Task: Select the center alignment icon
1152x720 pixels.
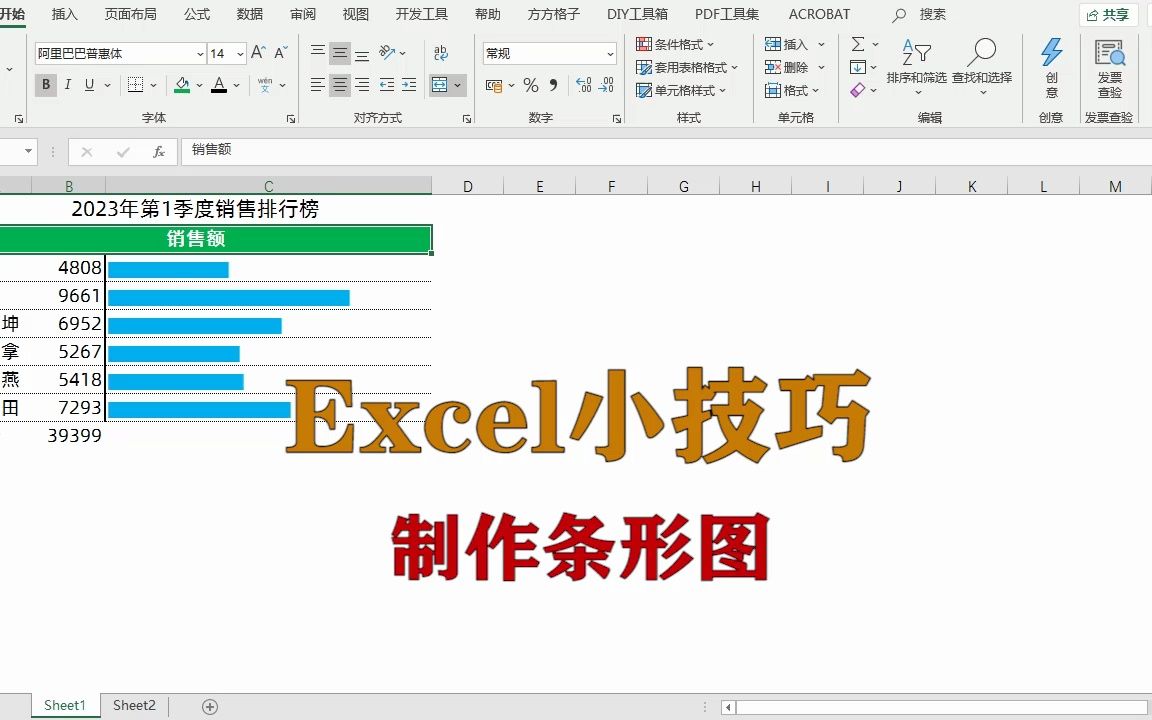Action: (x=338, y=85)
